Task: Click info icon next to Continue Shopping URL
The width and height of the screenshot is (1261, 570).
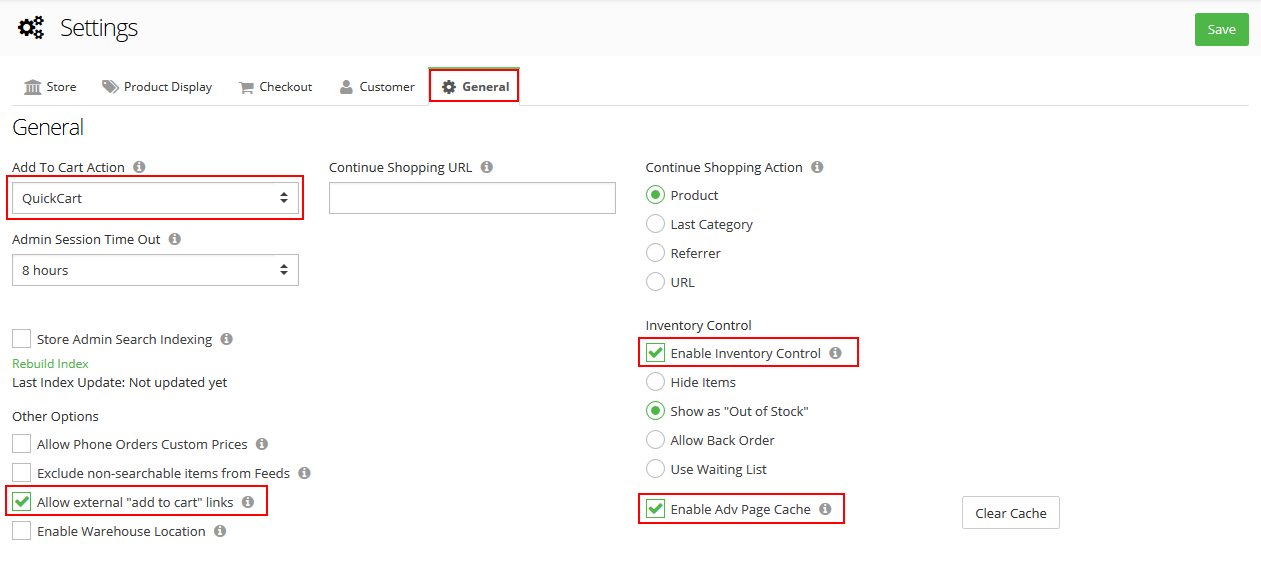Action: (x=486, y=167)
